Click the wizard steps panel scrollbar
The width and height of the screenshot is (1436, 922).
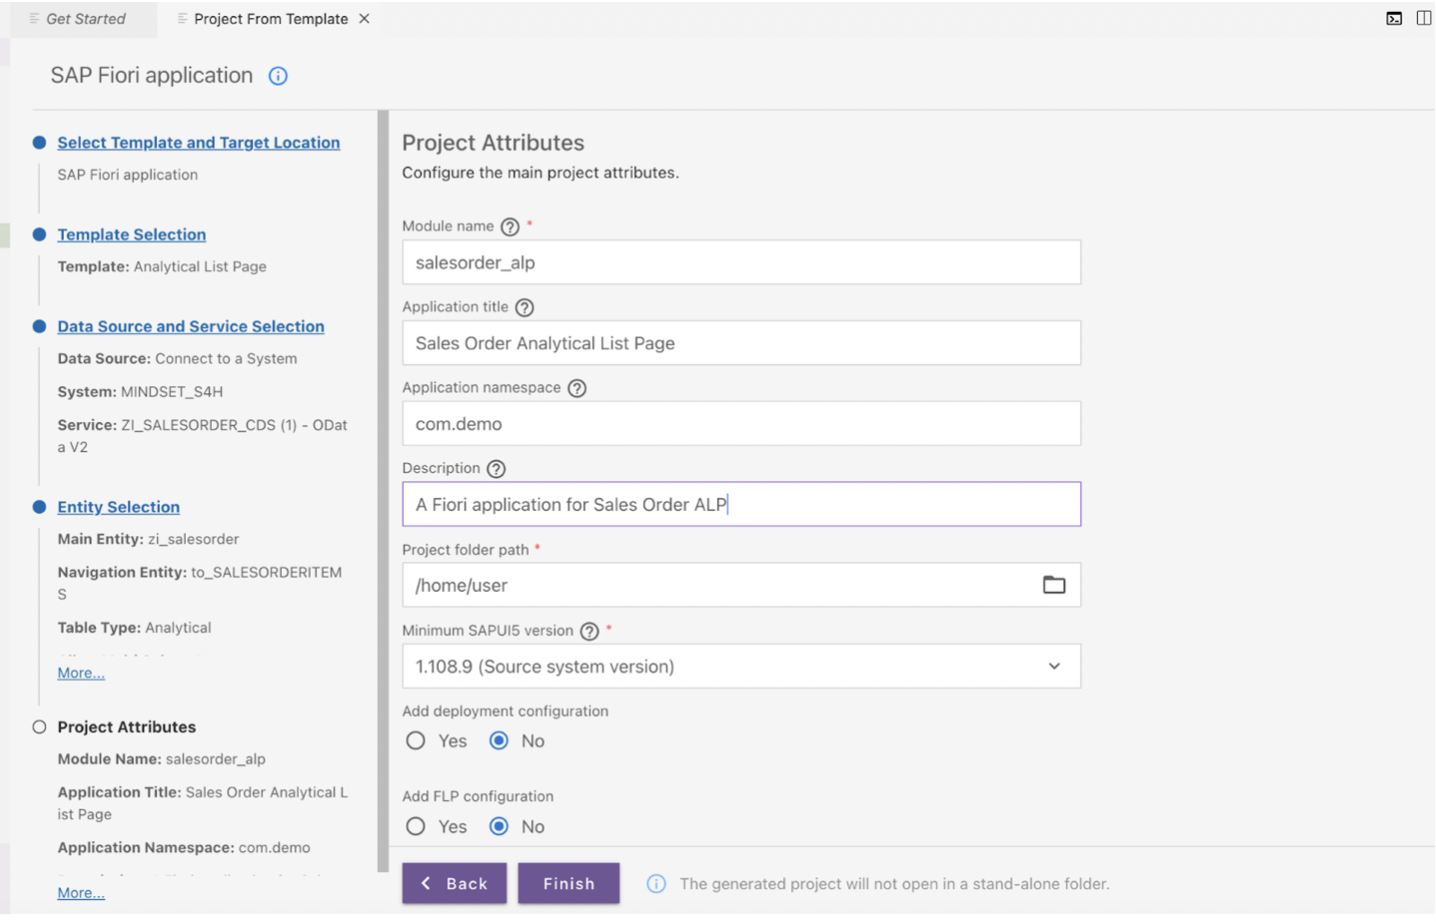pos(383,492)
